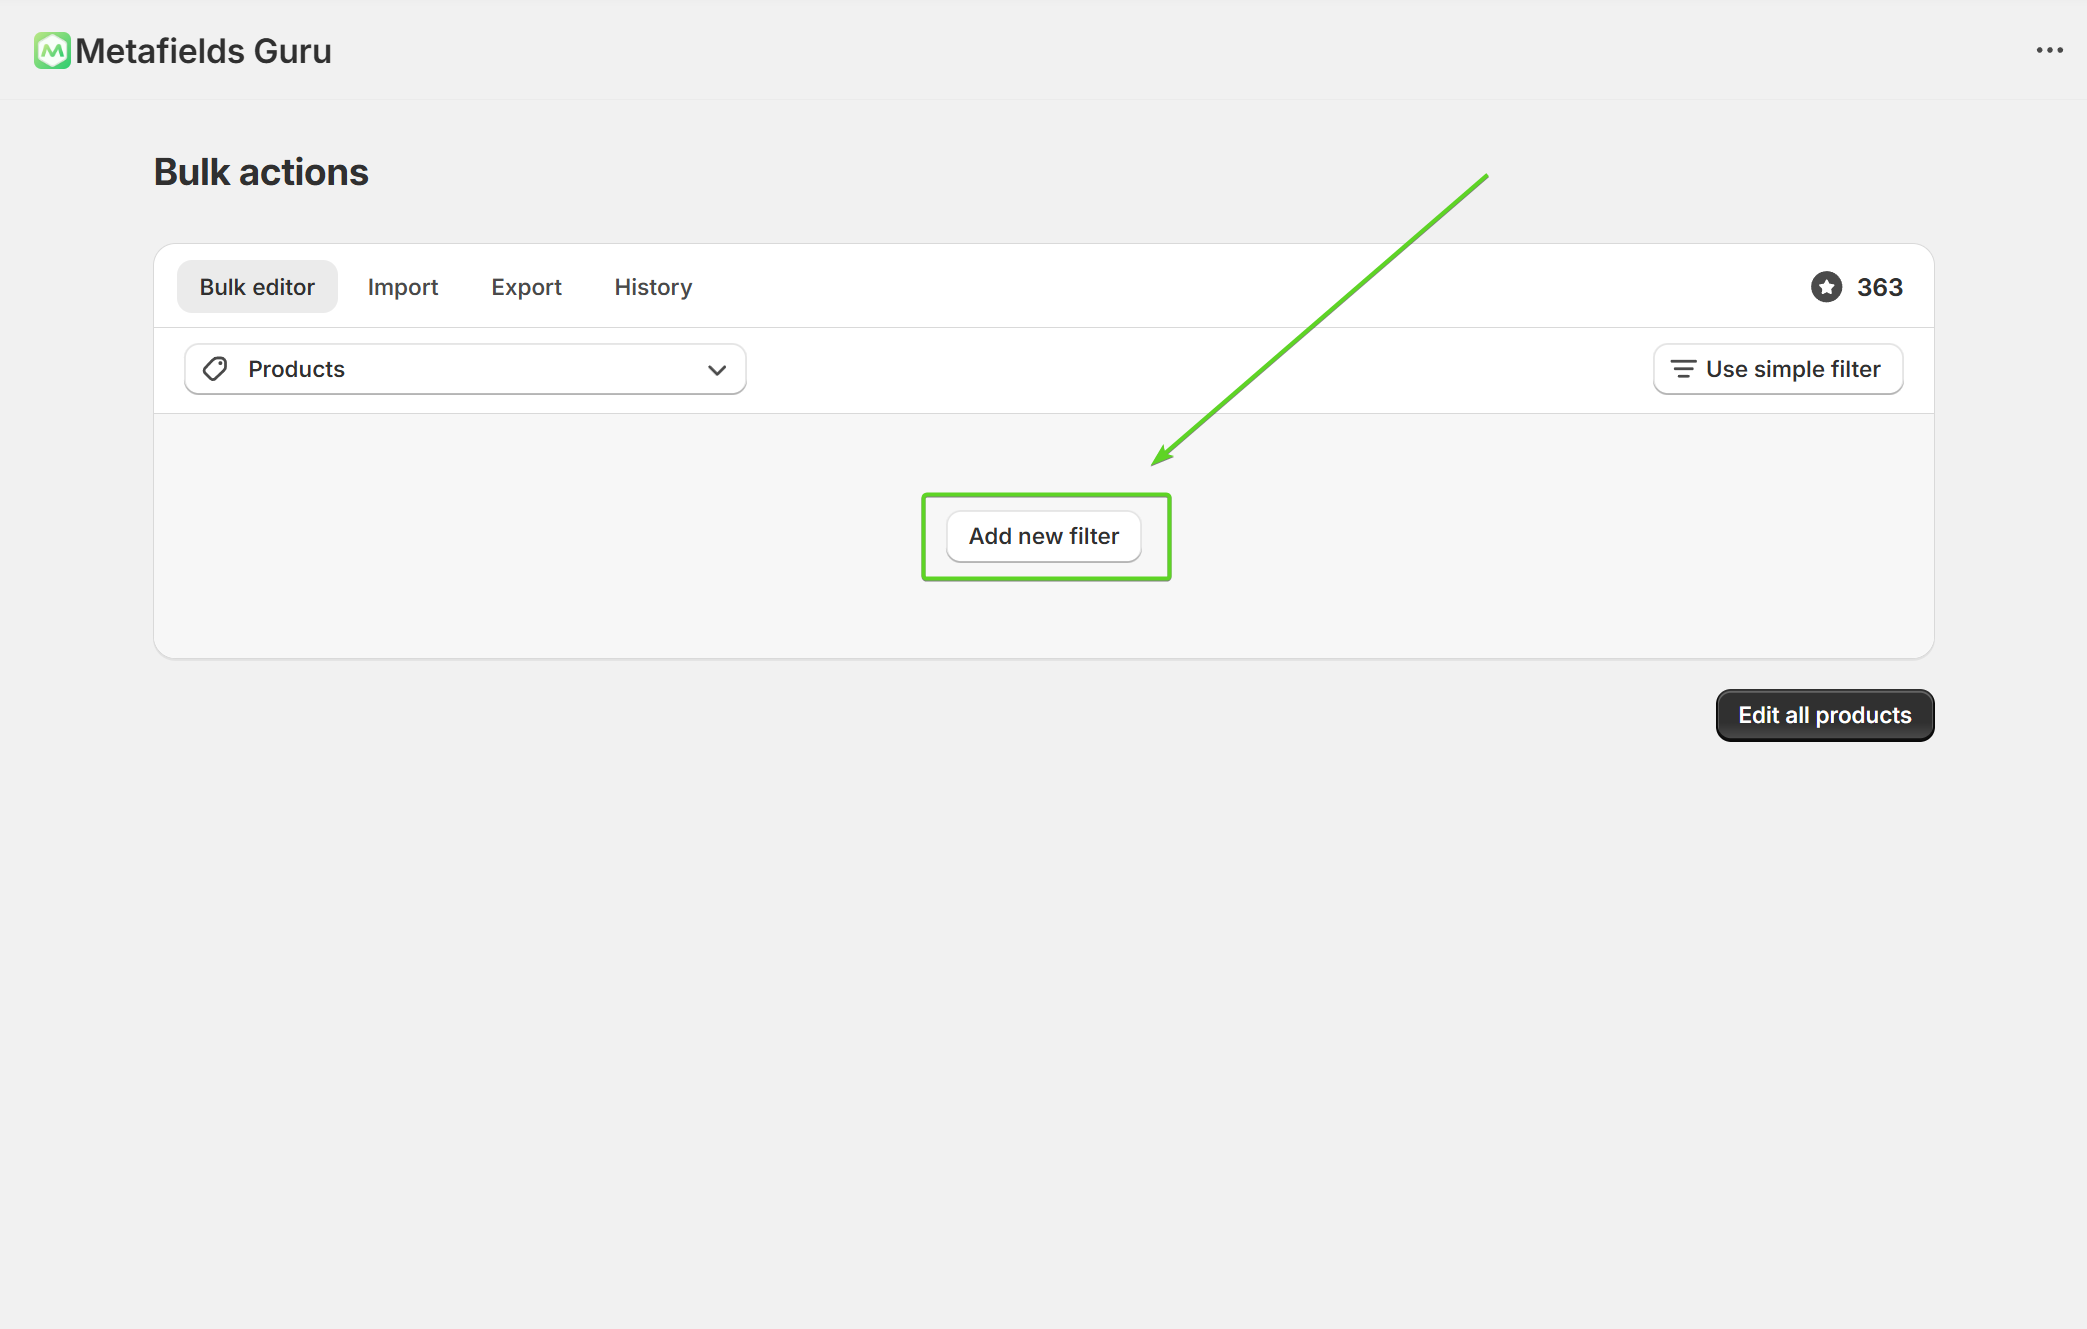
Task: Switch to Use simple filter mode
Action: coord(1777,369)
